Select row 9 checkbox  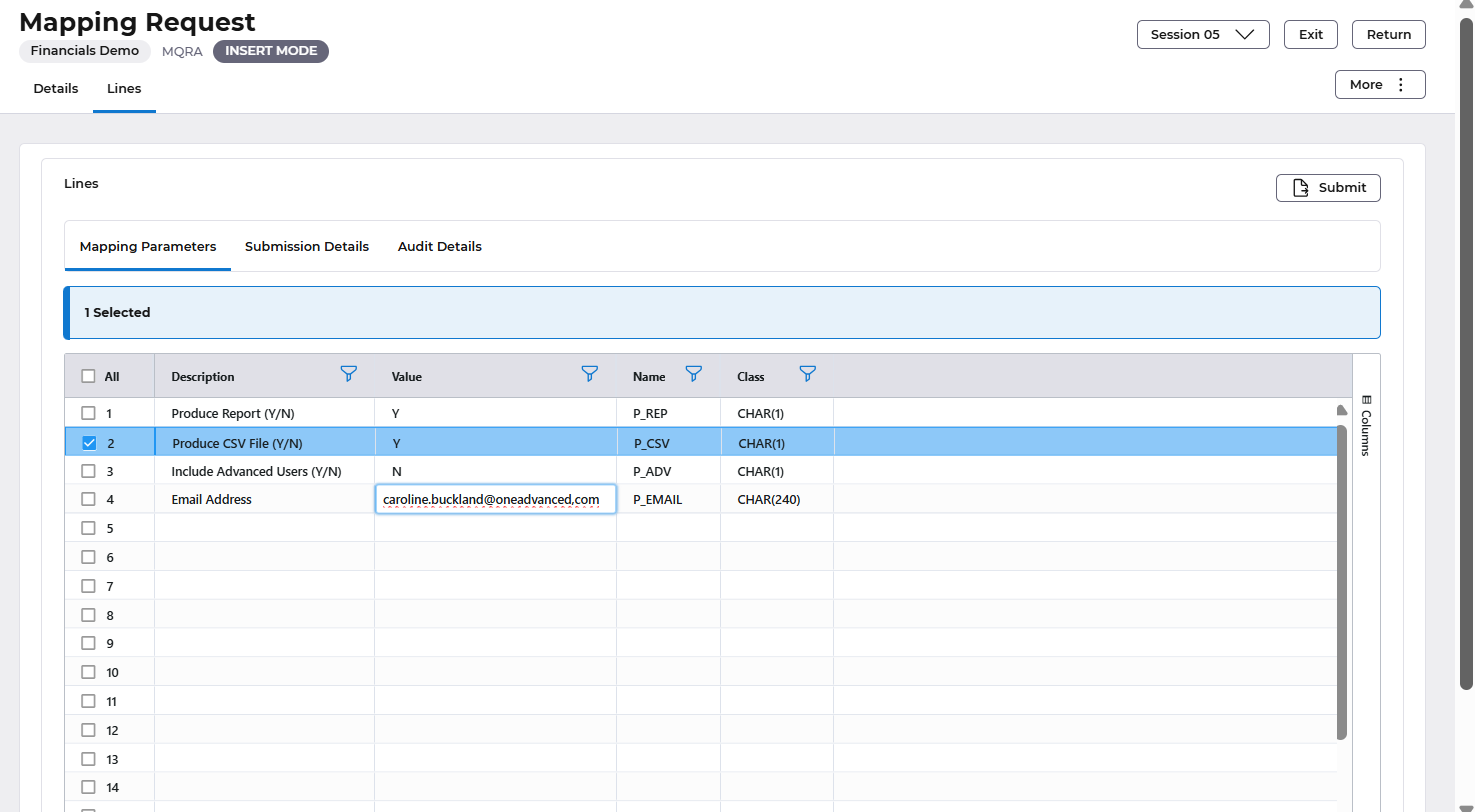click(x=88, y=643)
